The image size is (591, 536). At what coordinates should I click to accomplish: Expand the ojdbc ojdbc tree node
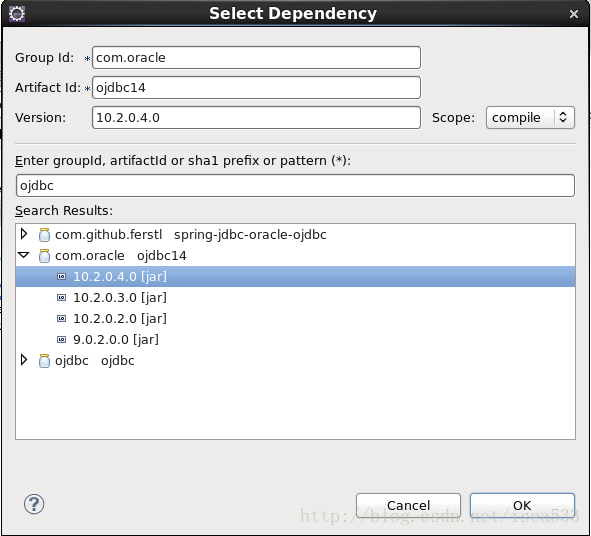(x=24, y=360)
